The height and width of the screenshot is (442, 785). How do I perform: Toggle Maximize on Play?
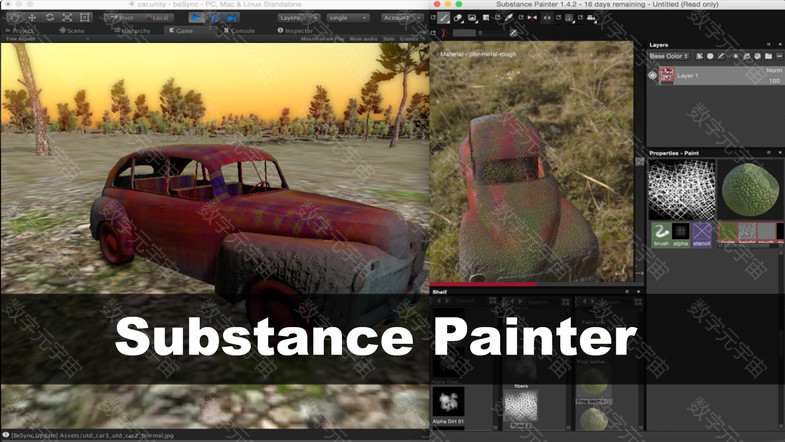click(x=322, y=39)
